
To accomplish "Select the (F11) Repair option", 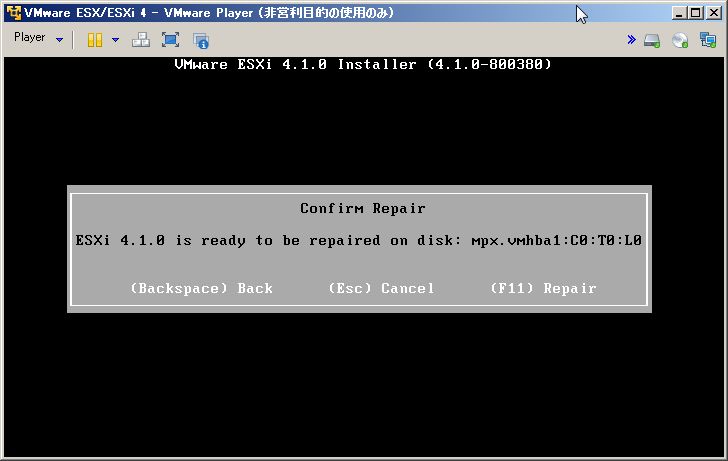I will (x=543, y=288).
